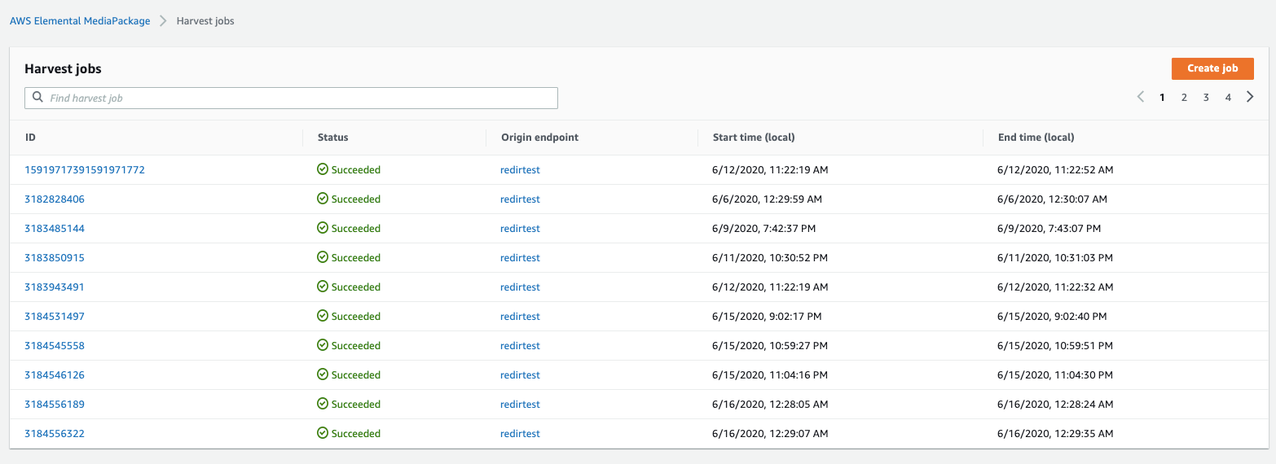Open redirtest endpoint for job 3183850915

(x=520, y=258)
